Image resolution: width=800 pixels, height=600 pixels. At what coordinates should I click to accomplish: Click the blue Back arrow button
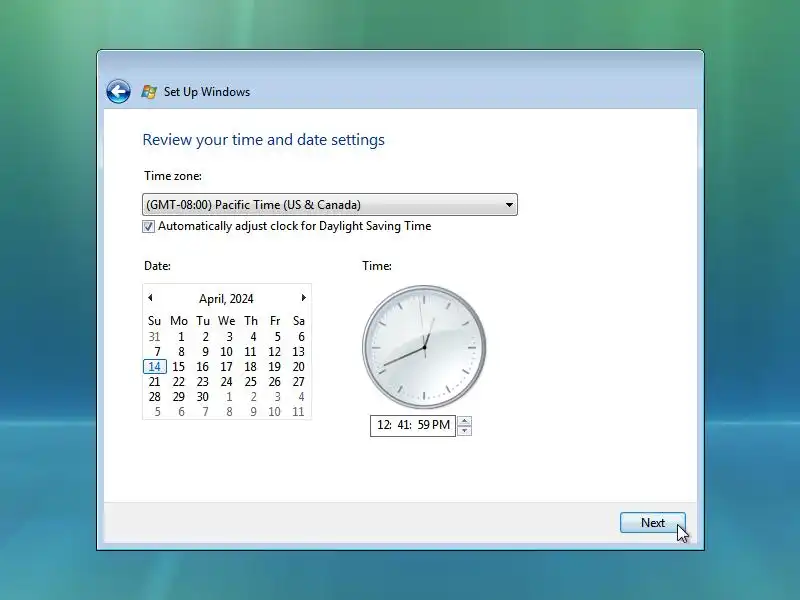tap(118, 92)
